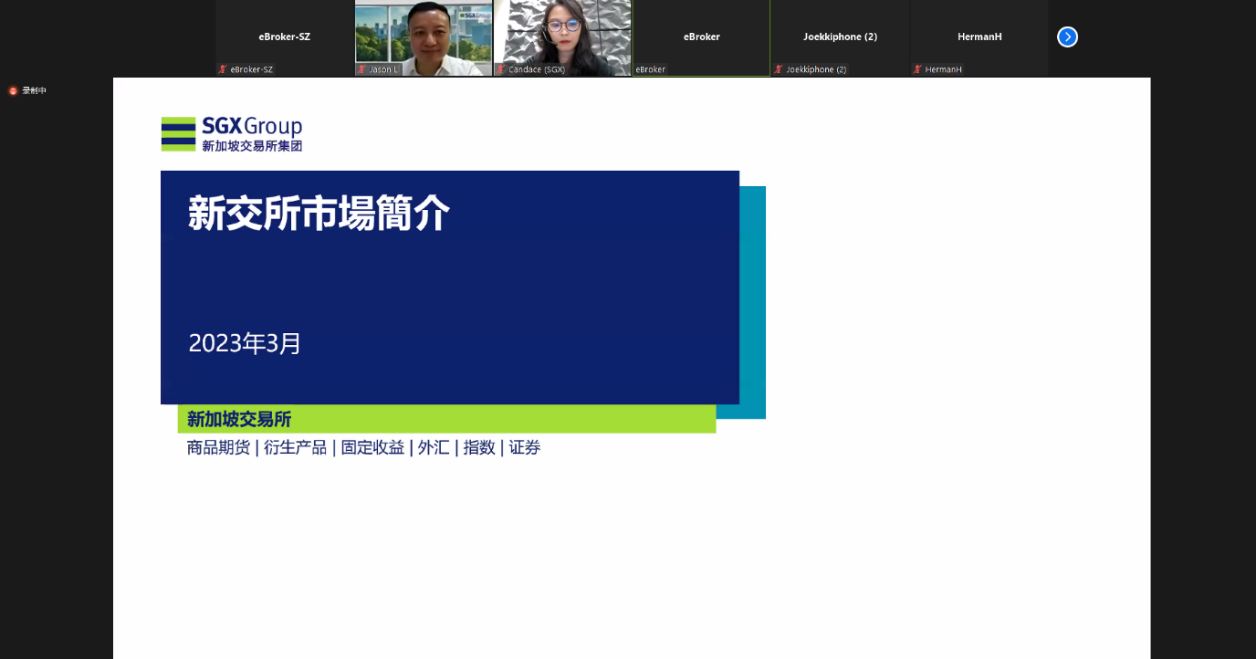
Task: Select Candace (SGX) video thumbnail
Action: point(562,38)
